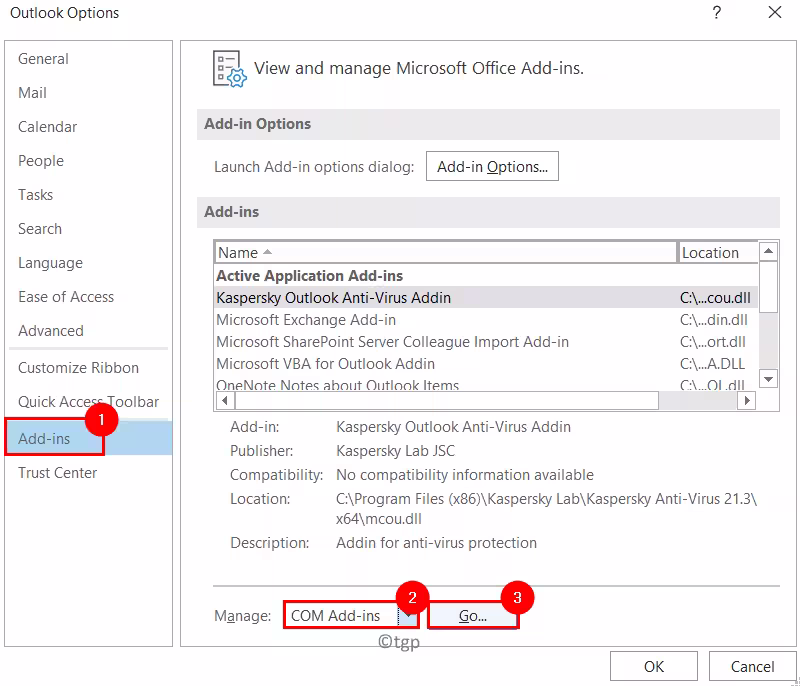Sort add-ins by the Location column
800x686 pixels.
716,253
